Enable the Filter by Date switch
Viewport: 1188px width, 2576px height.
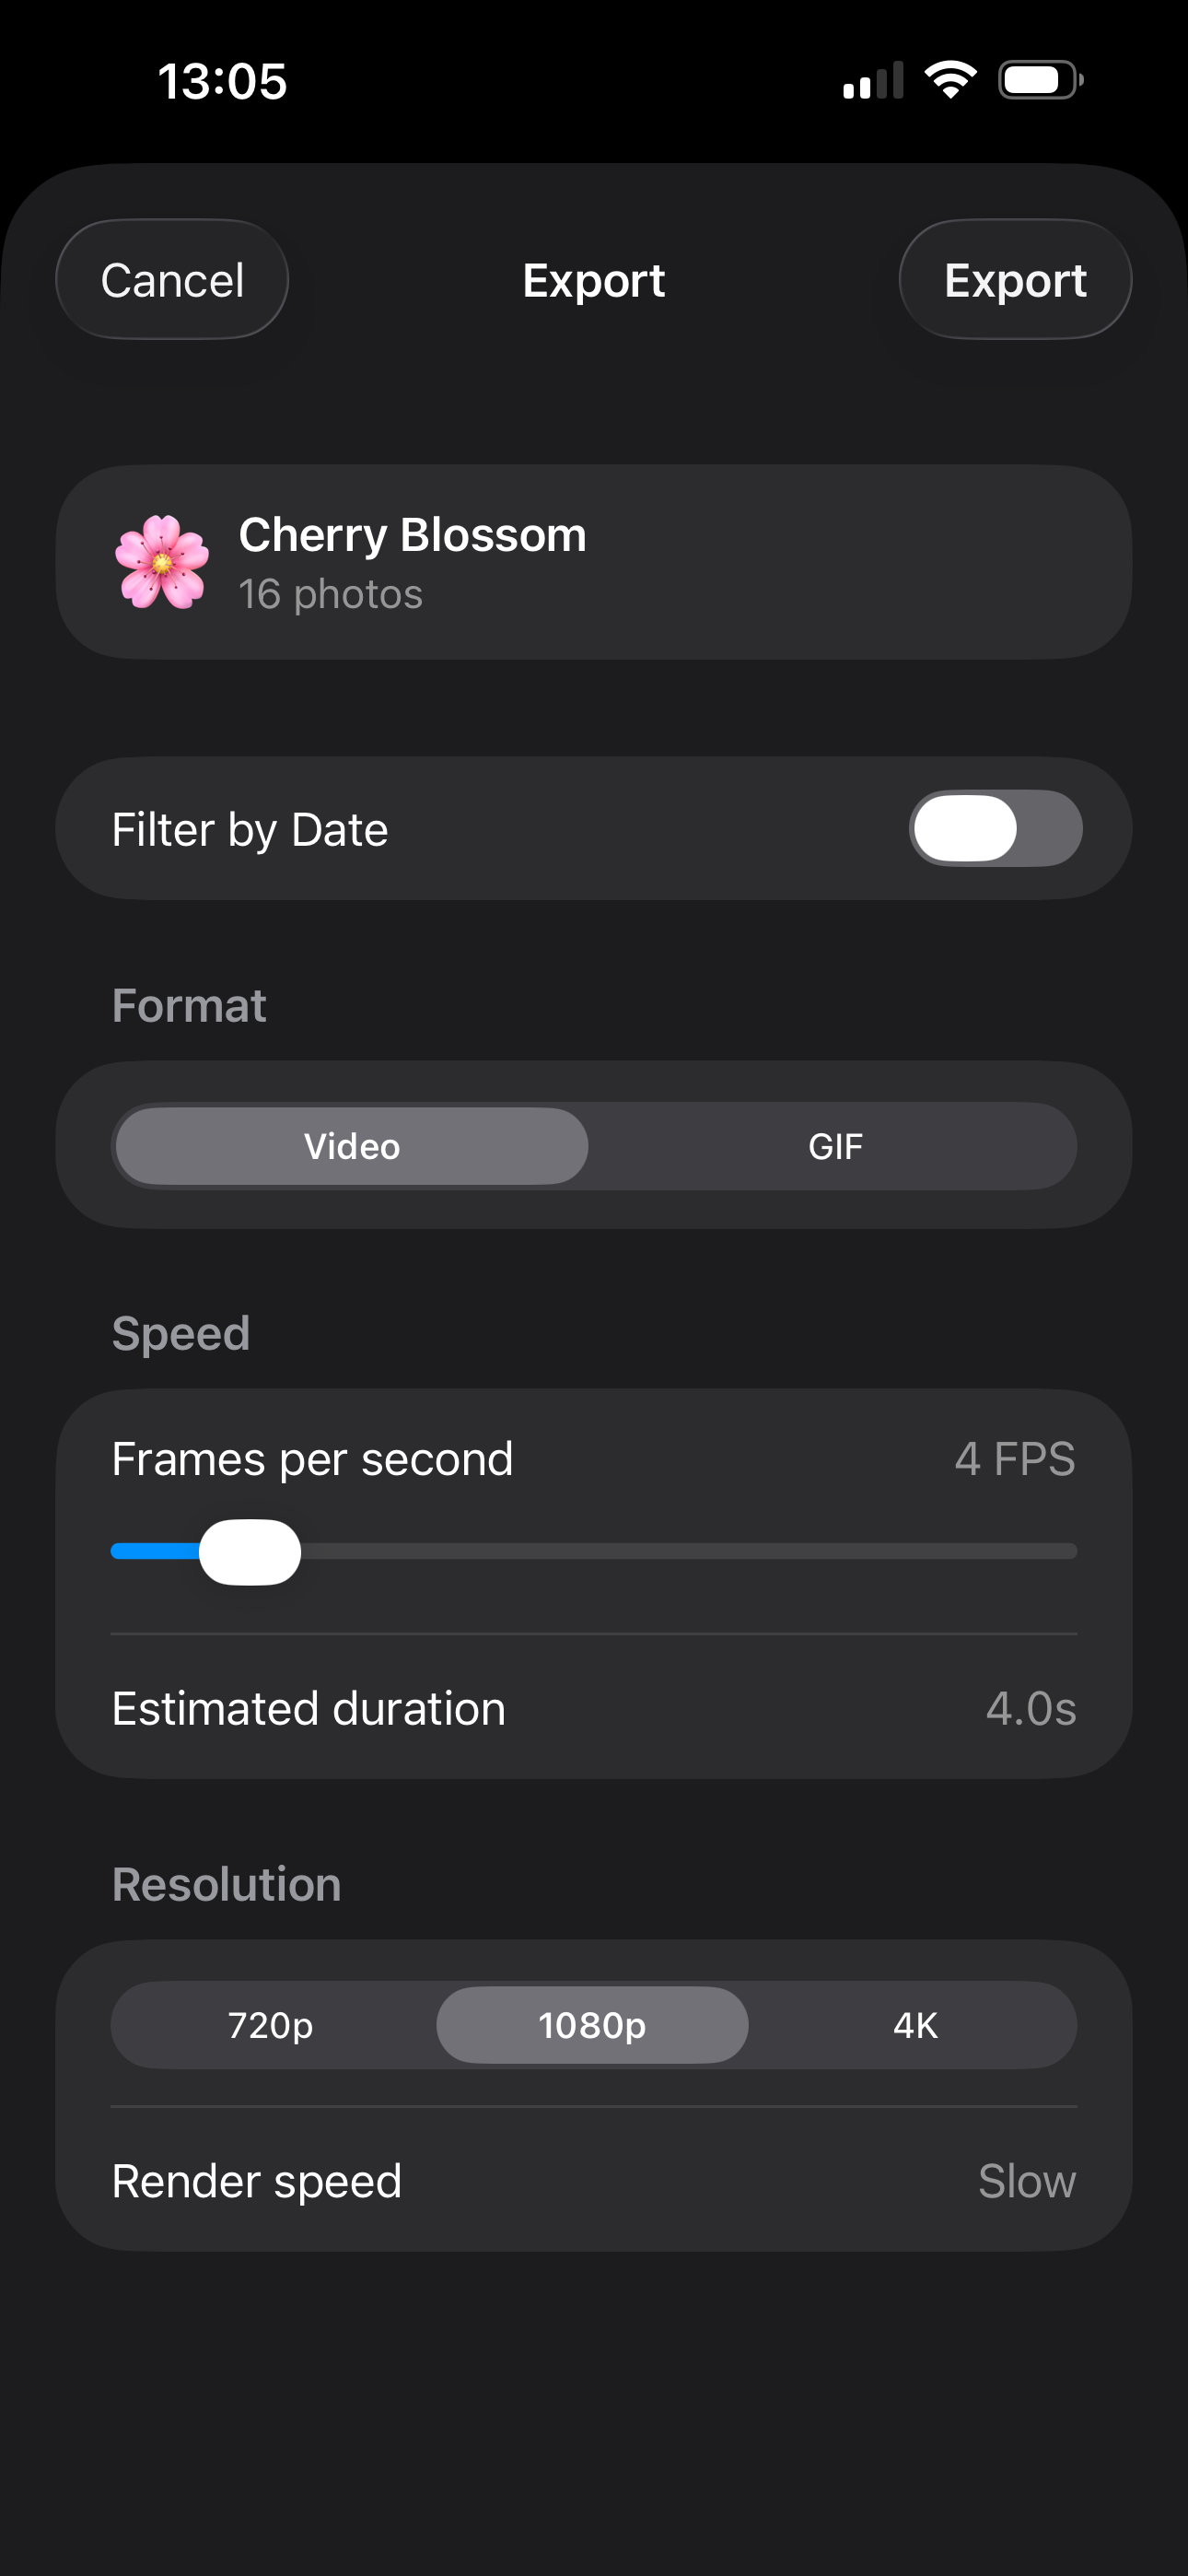point(995,828)
